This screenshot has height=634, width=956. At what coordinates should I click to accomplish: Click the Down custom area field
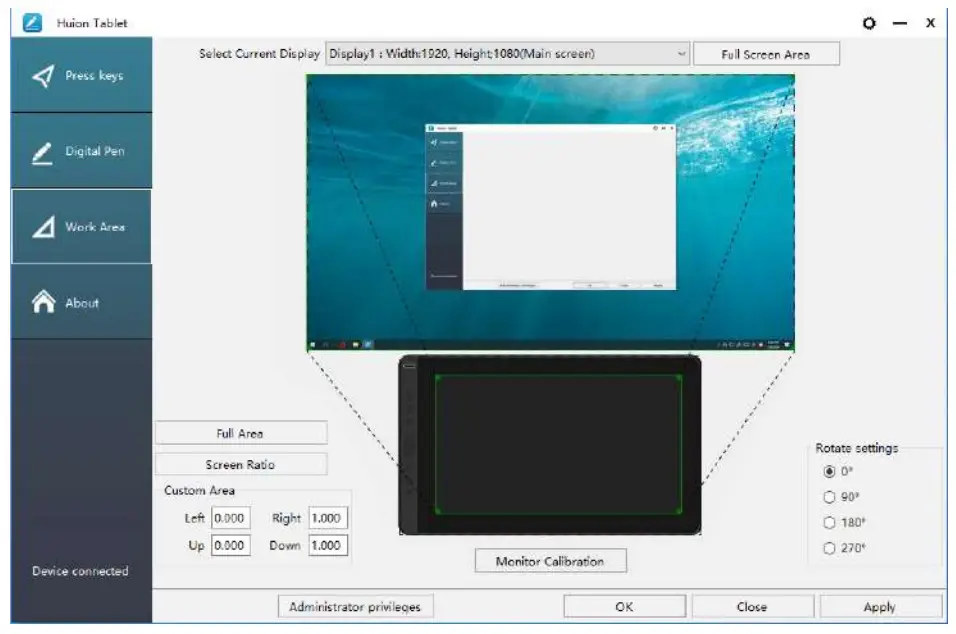coord(331,546)
